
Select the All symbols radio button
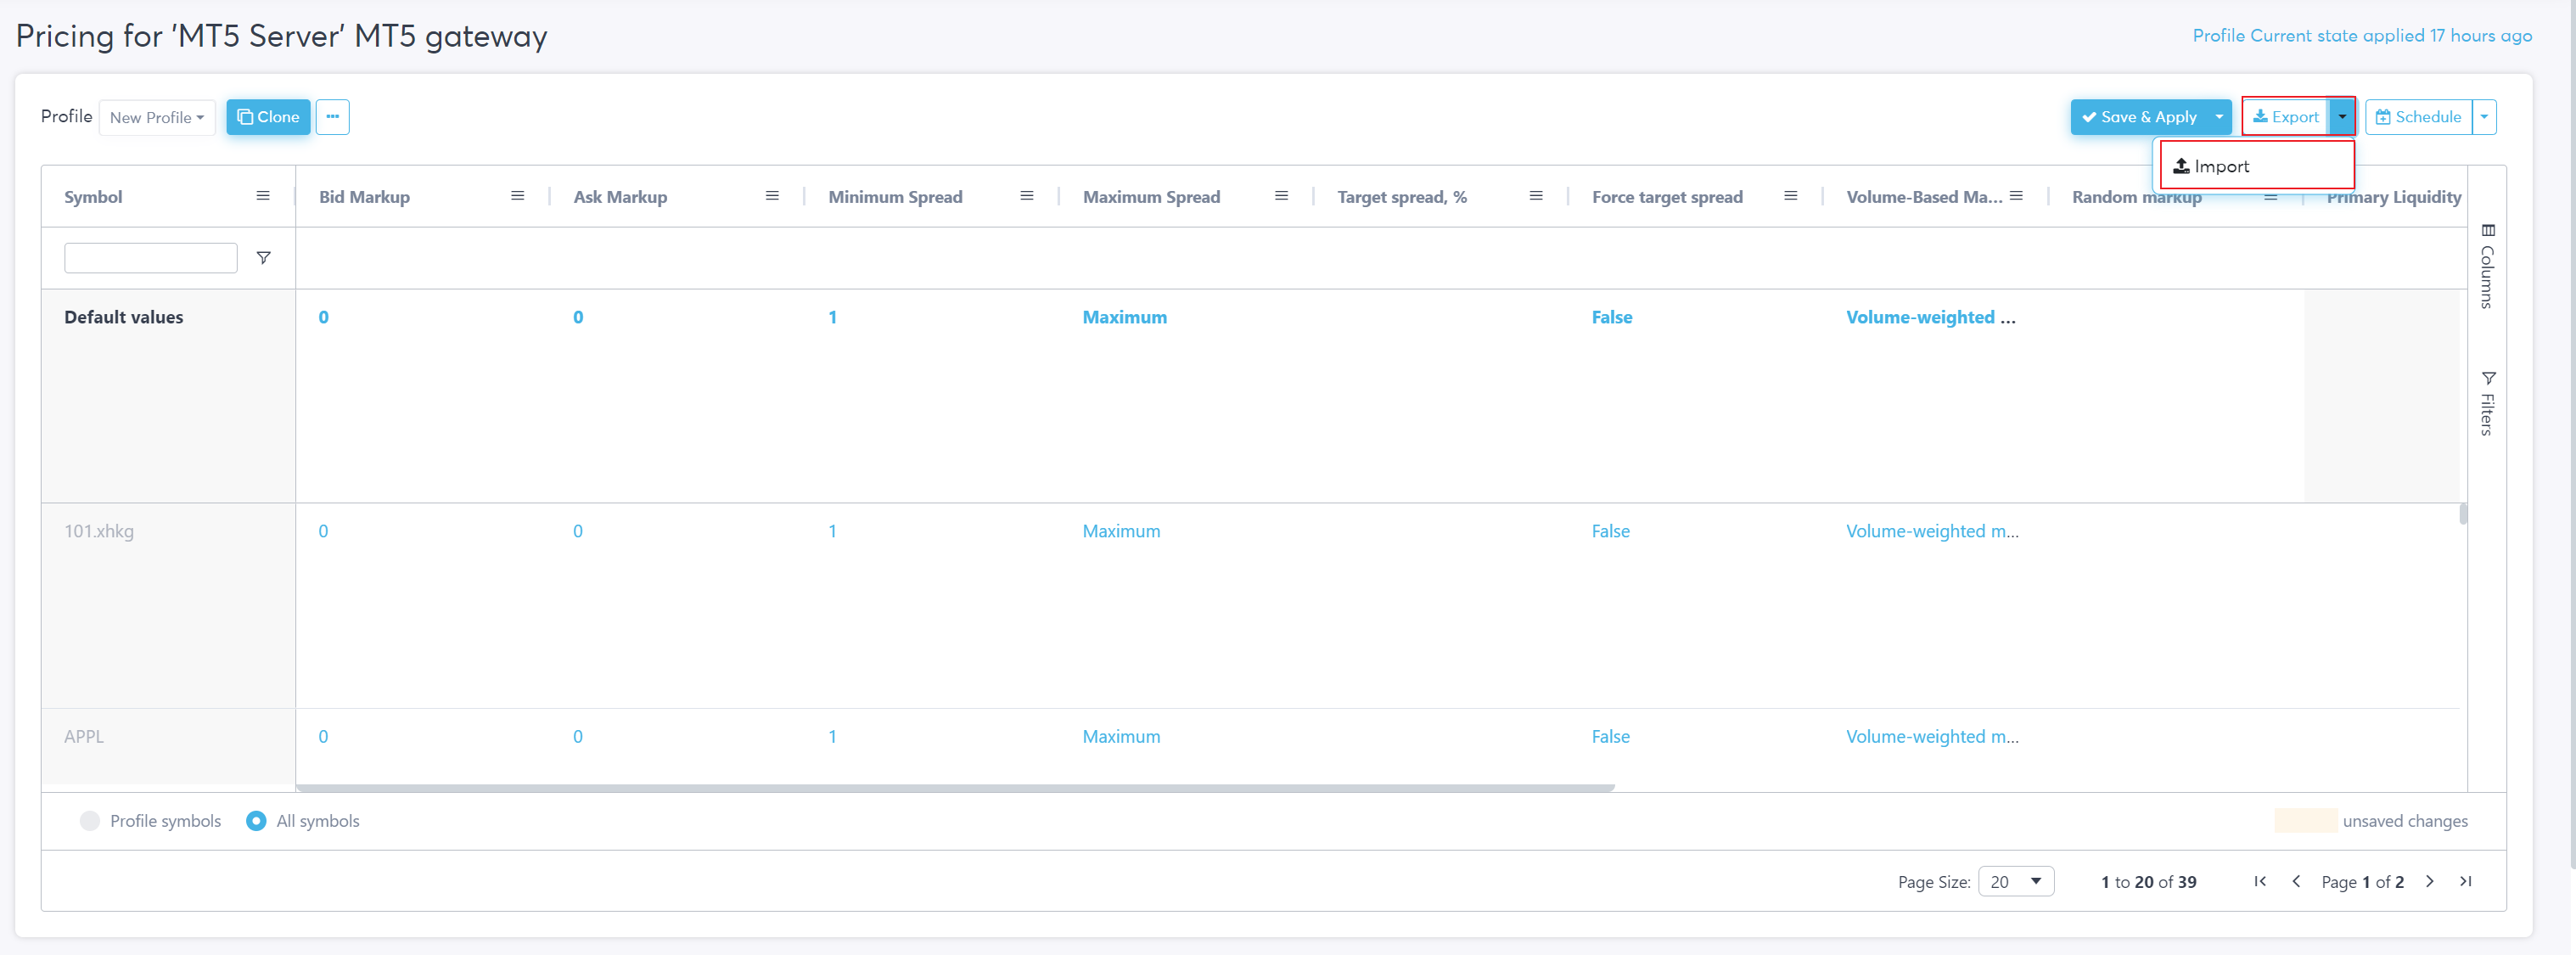256,820
